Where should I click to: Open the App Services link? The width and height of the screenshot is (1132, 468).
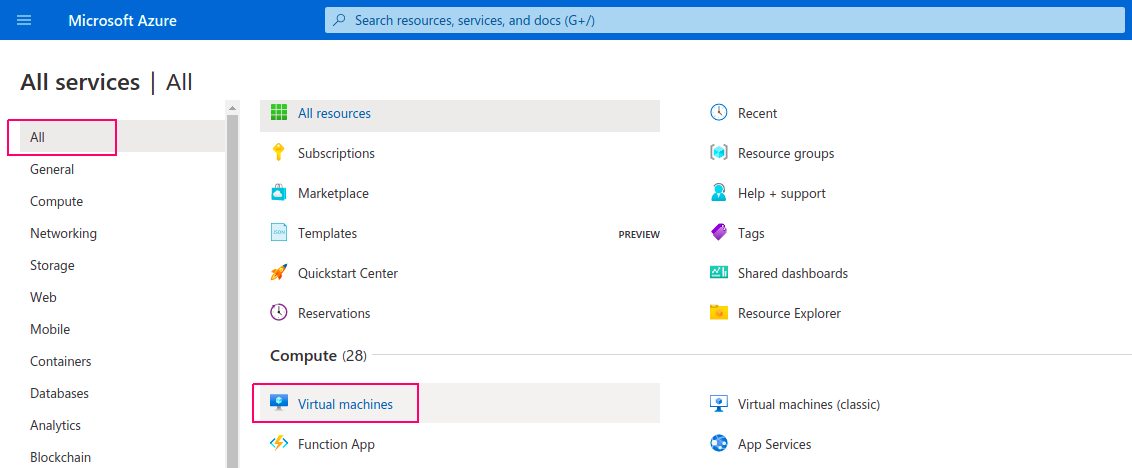click(775, 444)
